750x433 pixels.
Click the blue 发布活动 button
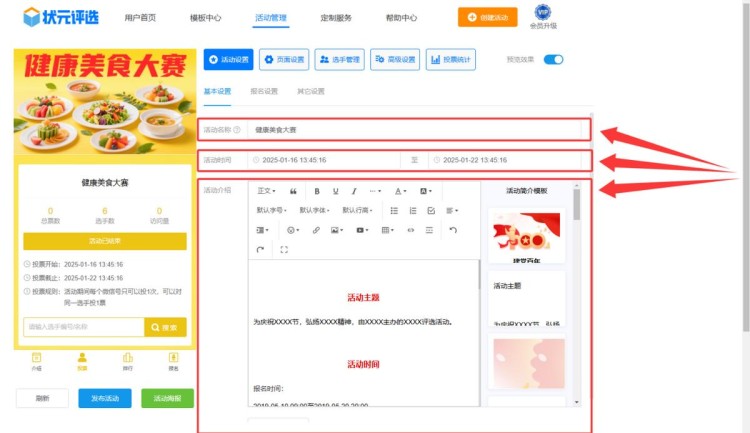(x=104, y=398)
